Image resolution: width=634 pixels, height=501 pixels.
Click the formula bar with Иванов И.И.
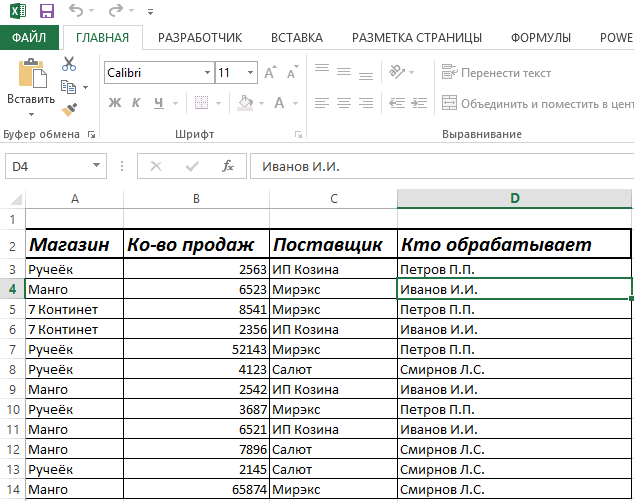442,166
